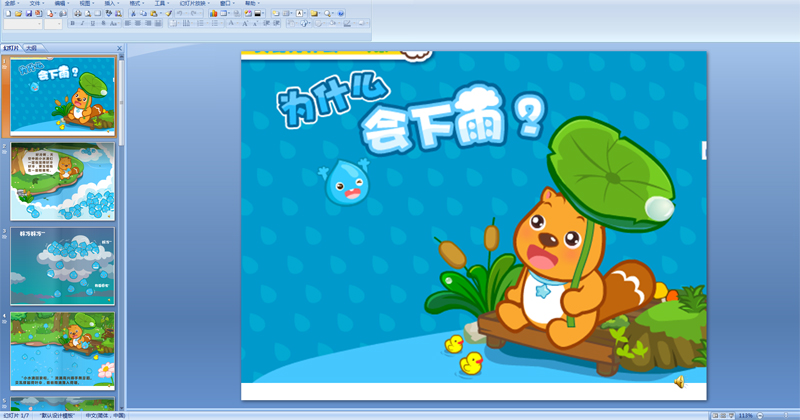This screenshot has height=420, width=800.
Task: Toggle strikethrough formatting
Action: pos(103,23)
